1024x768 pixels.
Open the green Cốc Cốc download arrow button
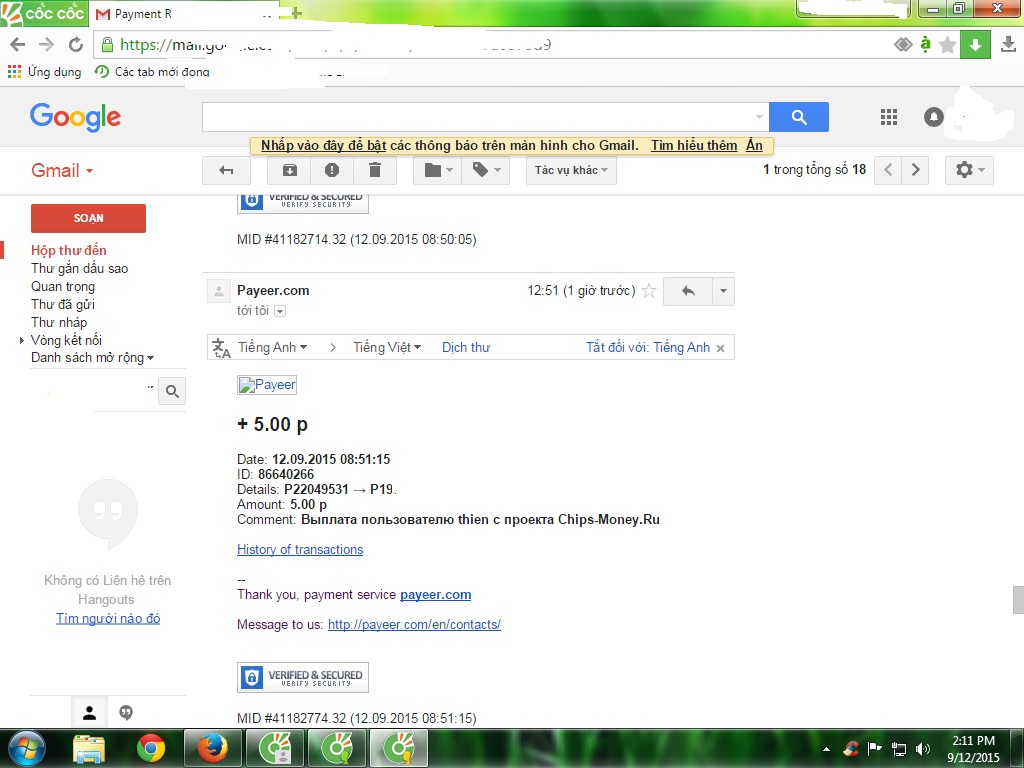point(975,44)
